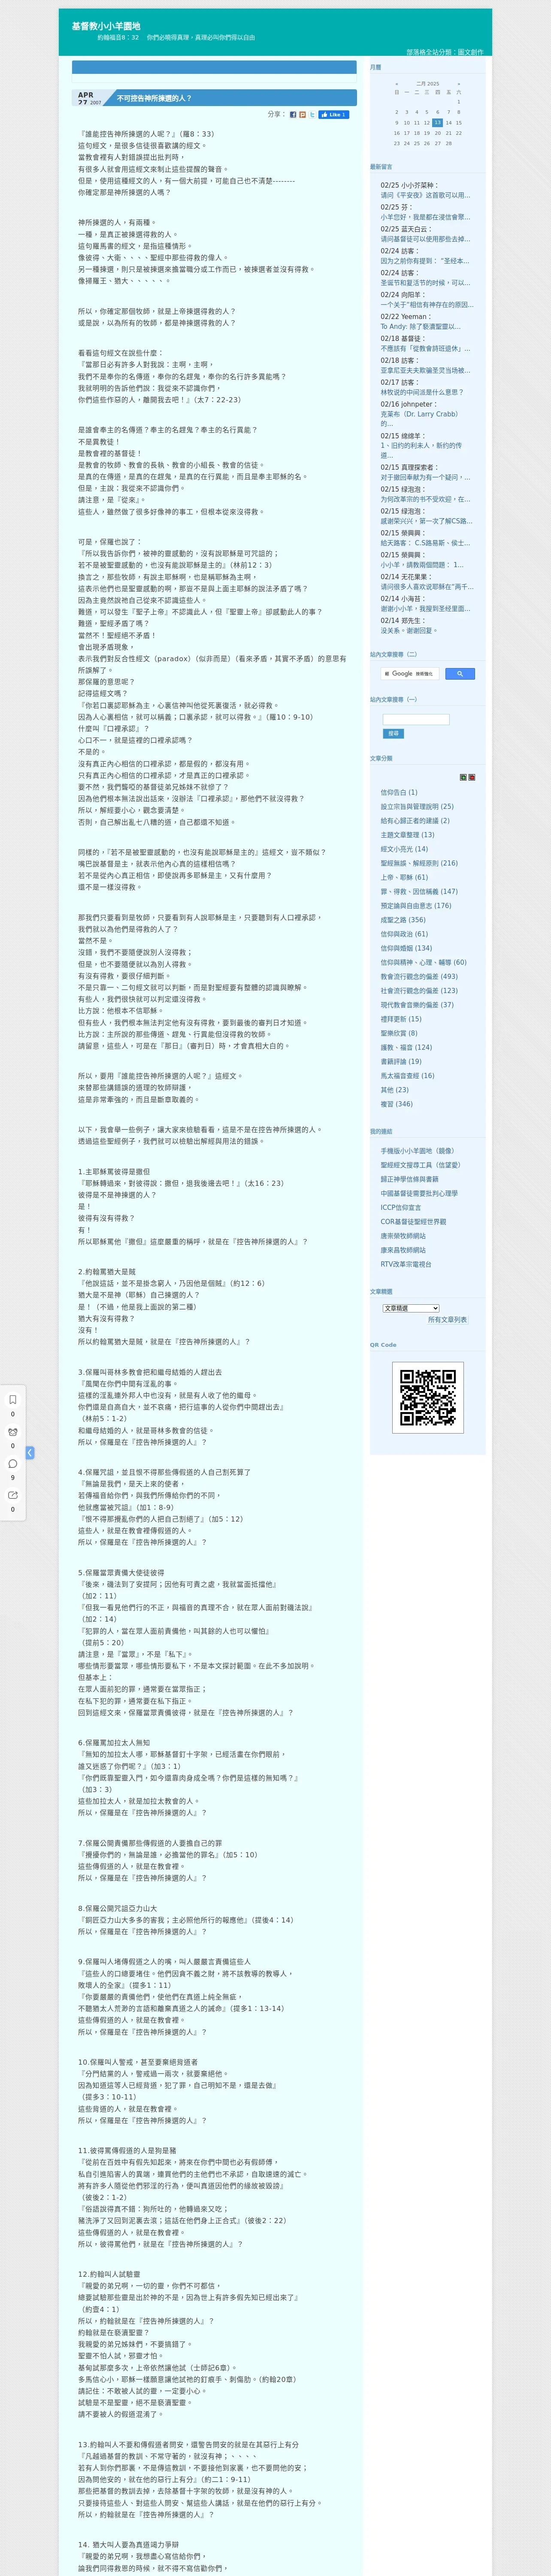Click the QR Code image
Viewport: 551px width, 2576px height.
[x=428, y=1397]
